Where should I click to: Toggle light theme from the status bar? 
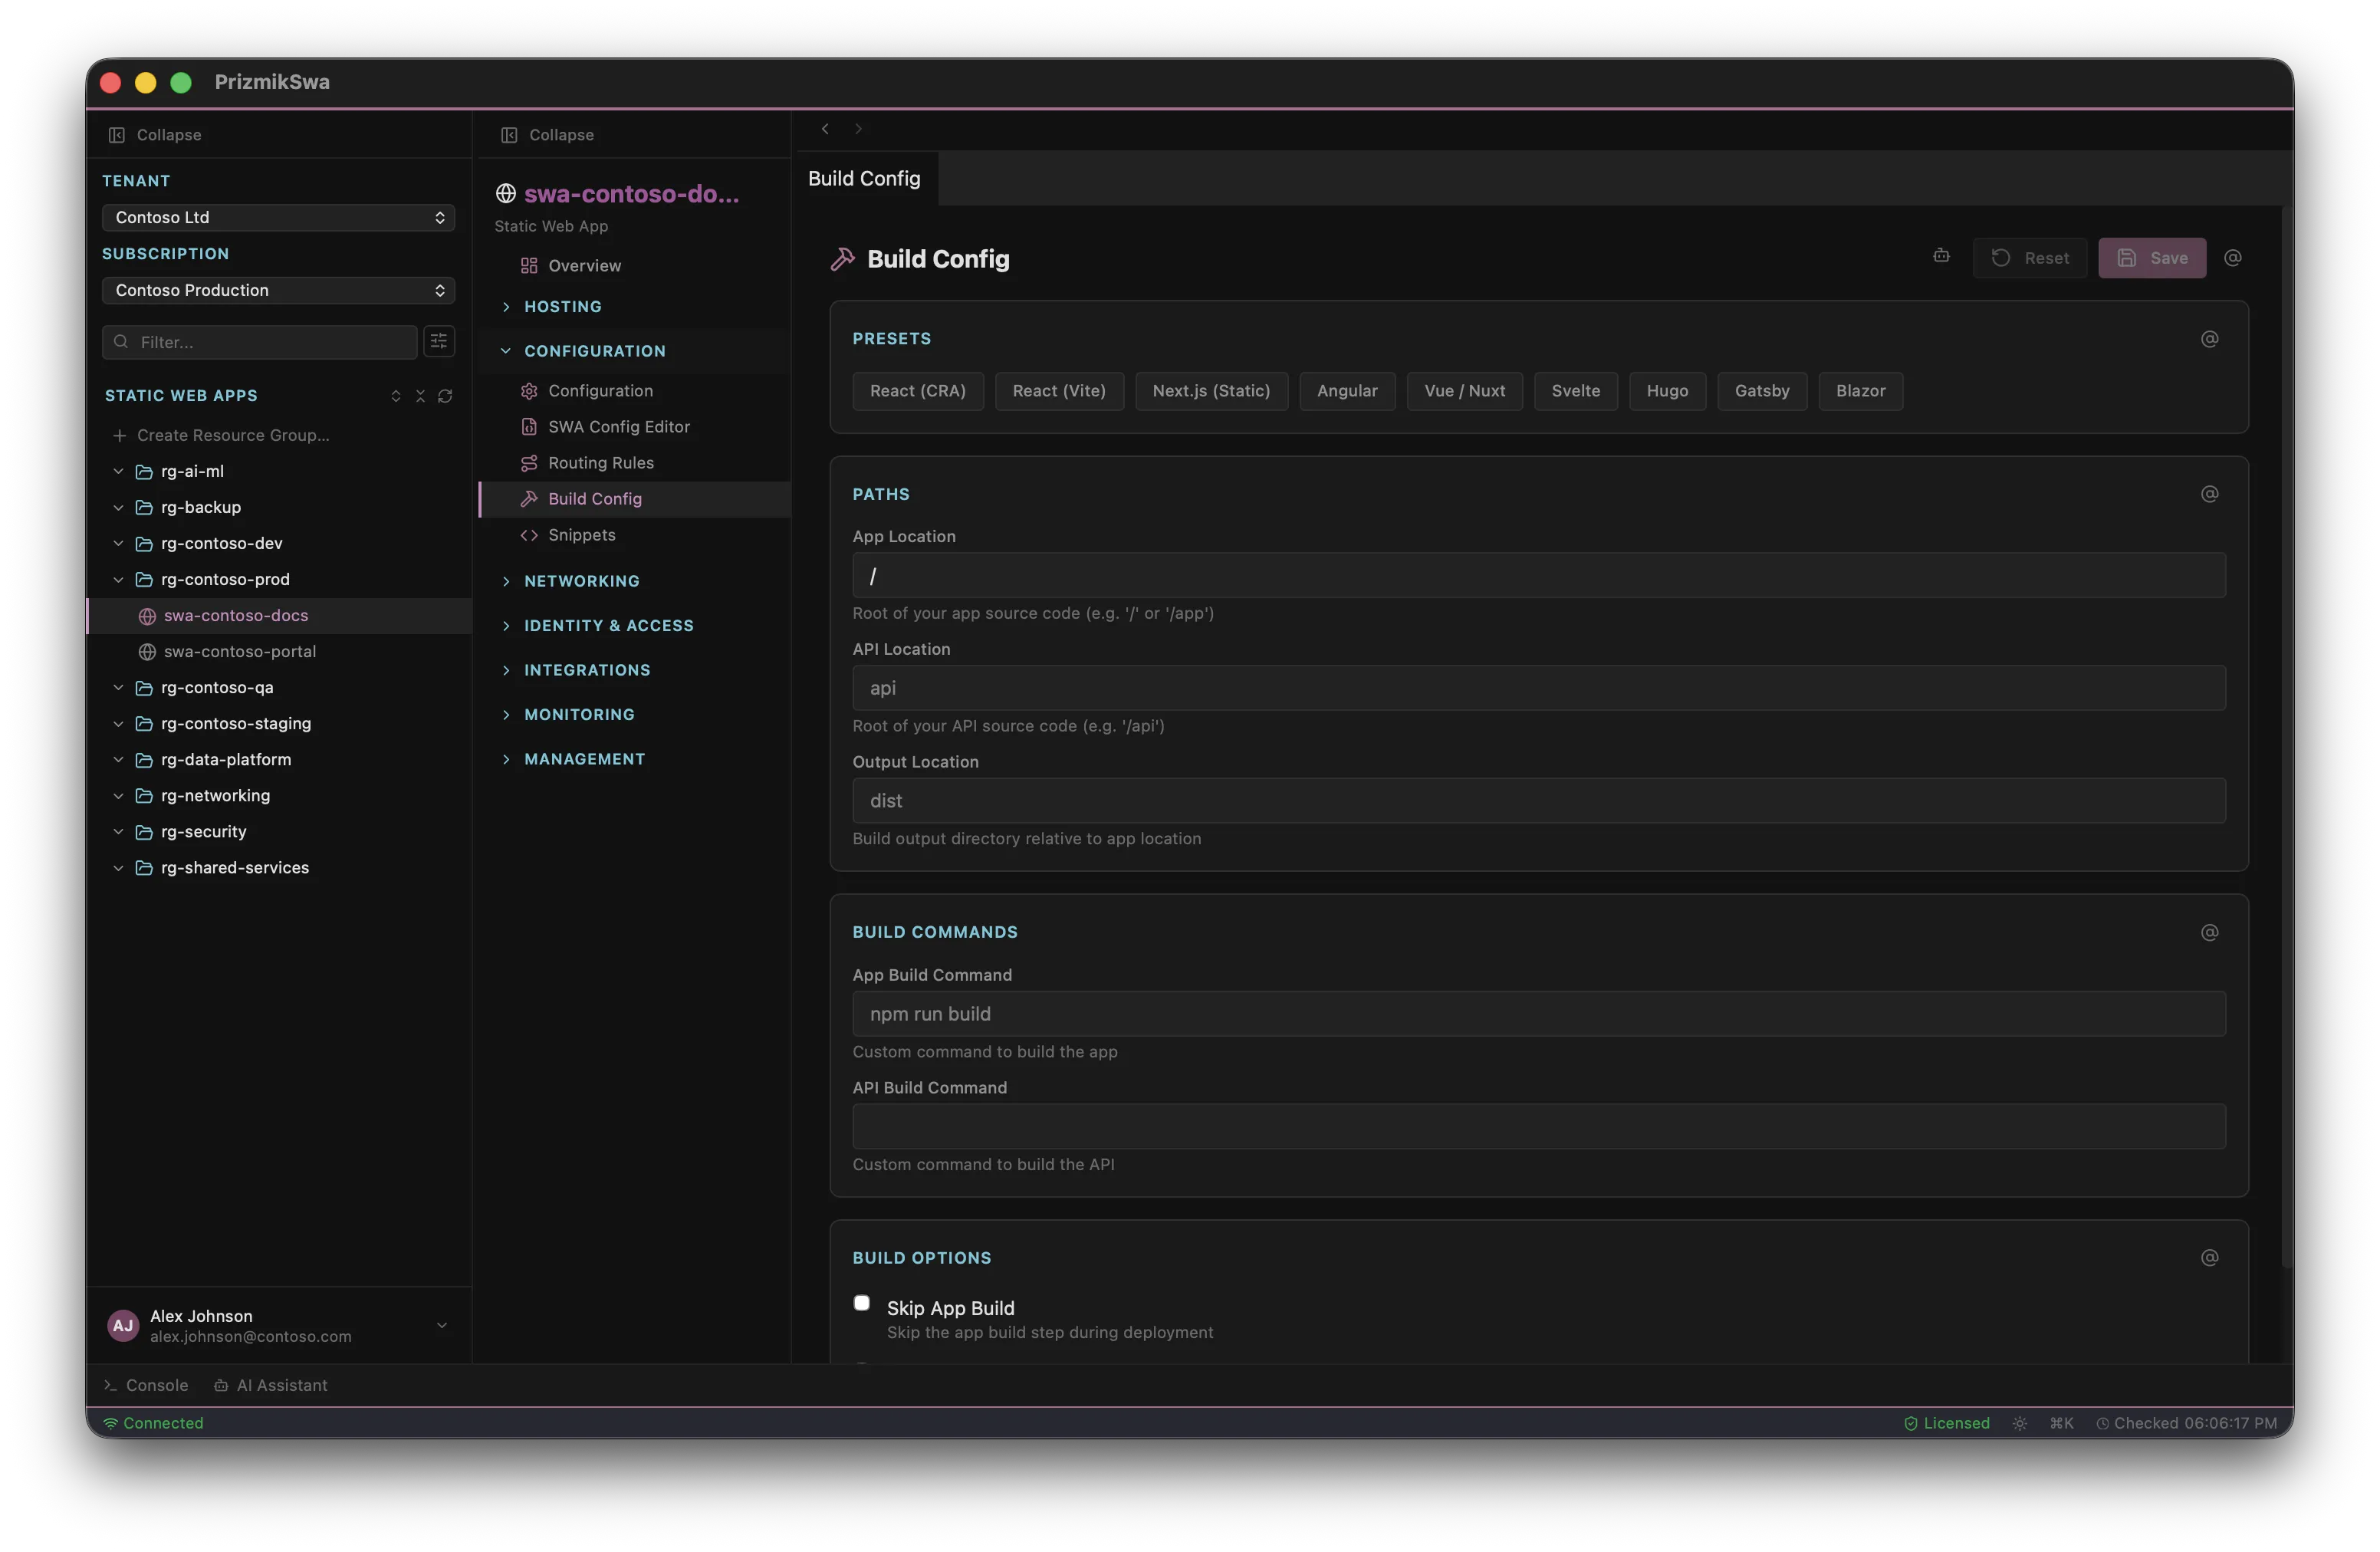pyautogui.click(x=2018, y=1422)
